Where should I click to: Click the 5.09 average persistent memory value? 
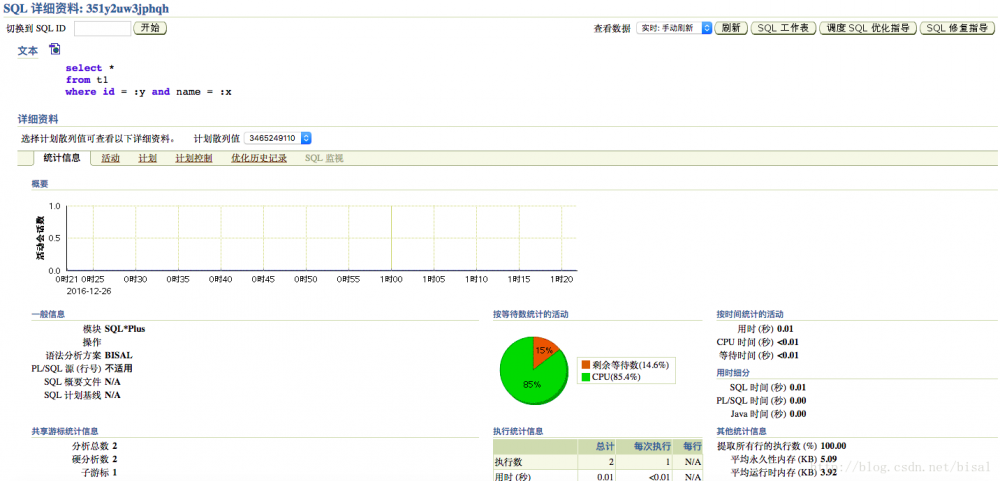pos(830,459)
